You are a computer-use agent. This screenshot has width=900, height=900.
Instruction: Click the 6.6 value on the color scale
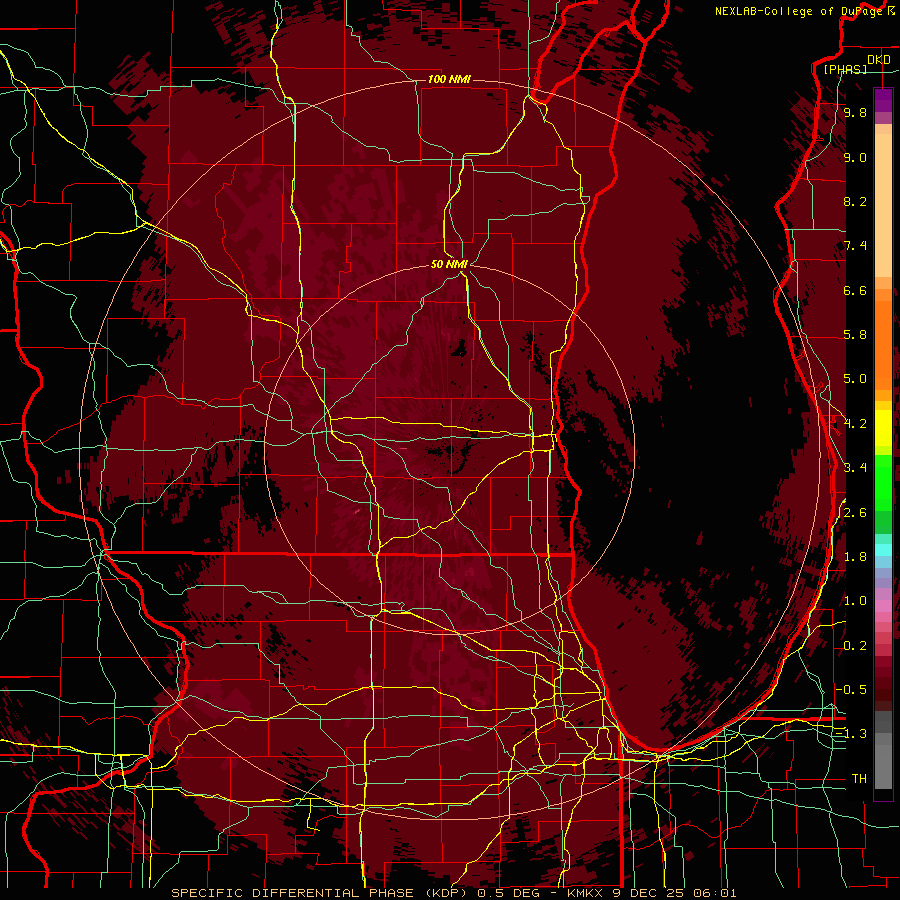click(855, 290)
